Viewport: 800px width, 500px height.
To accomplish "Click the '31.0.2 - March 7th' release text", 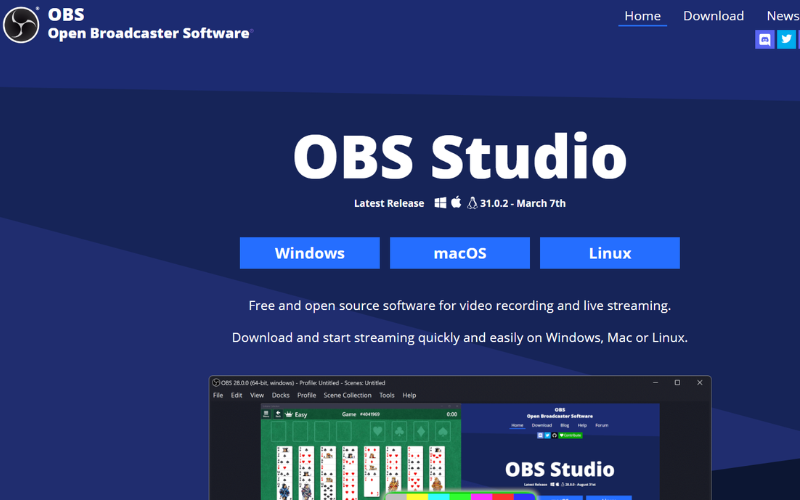I will (523, 203).
